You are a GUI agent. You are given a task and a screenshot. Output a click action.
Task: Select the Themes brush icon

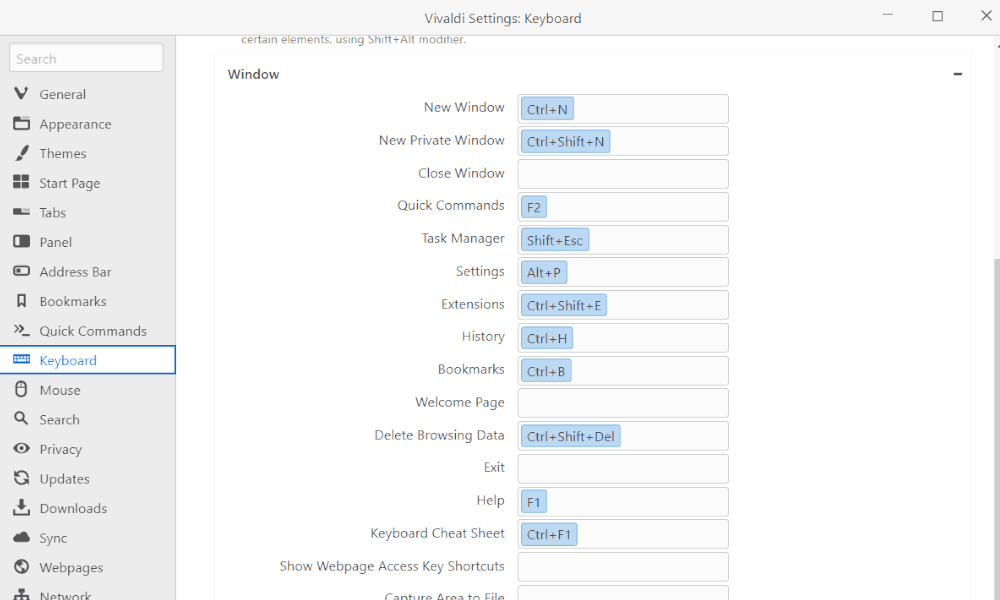click(21, 153)
